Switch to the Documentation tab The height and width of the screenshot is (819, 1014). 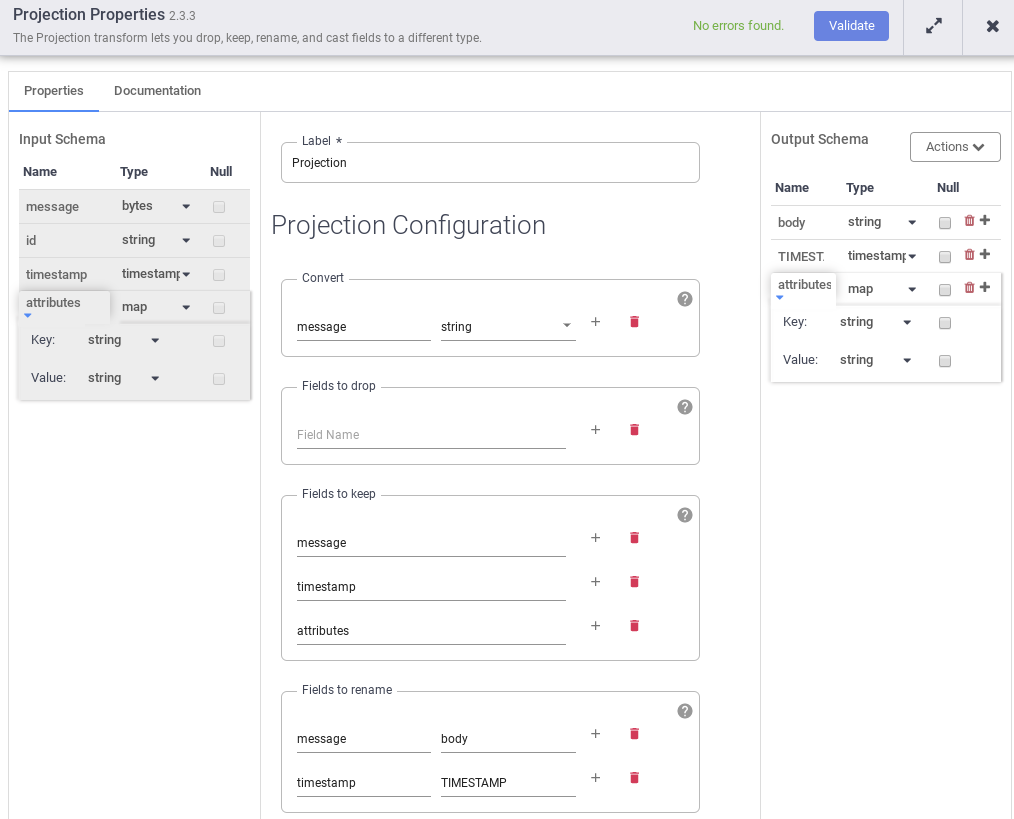157,91
